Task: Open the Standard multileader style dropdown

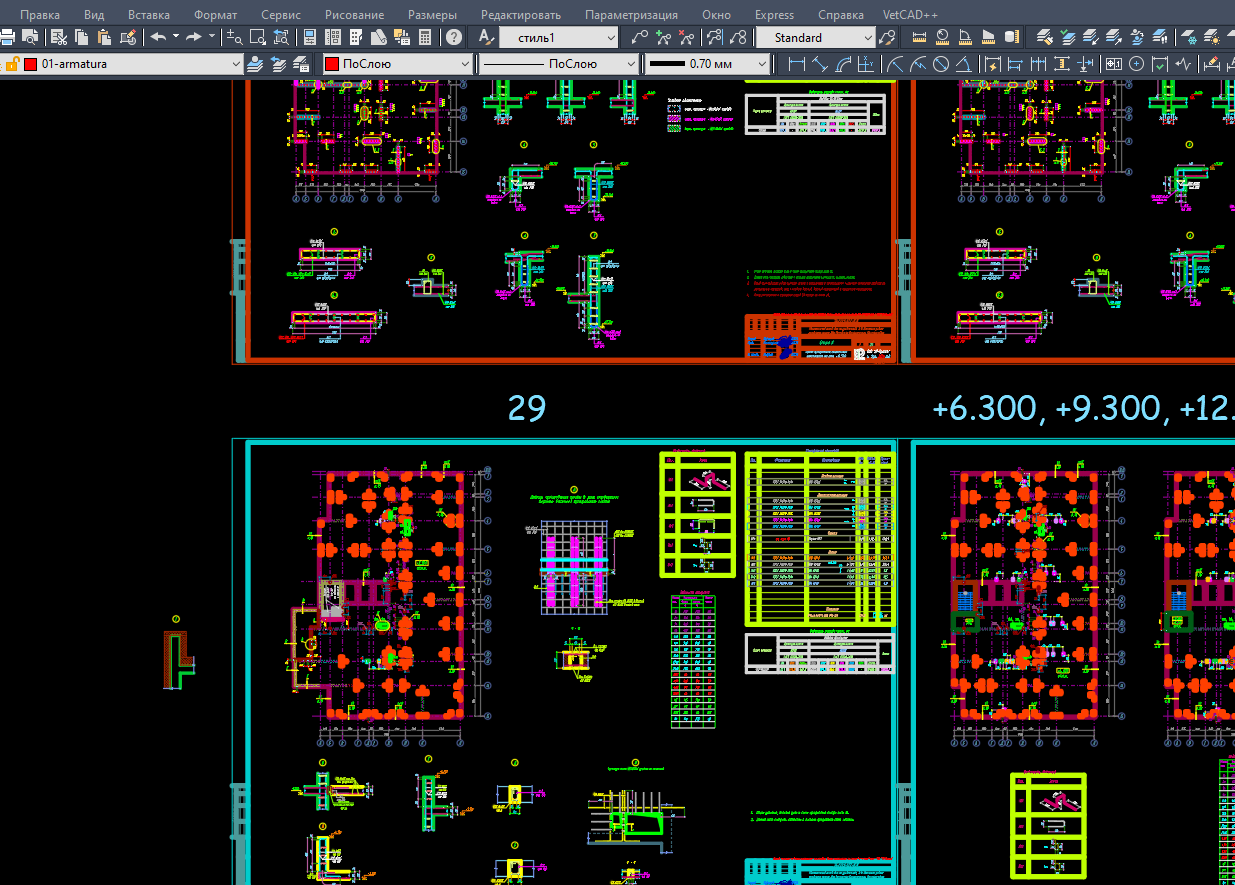Action: [815, 37]
